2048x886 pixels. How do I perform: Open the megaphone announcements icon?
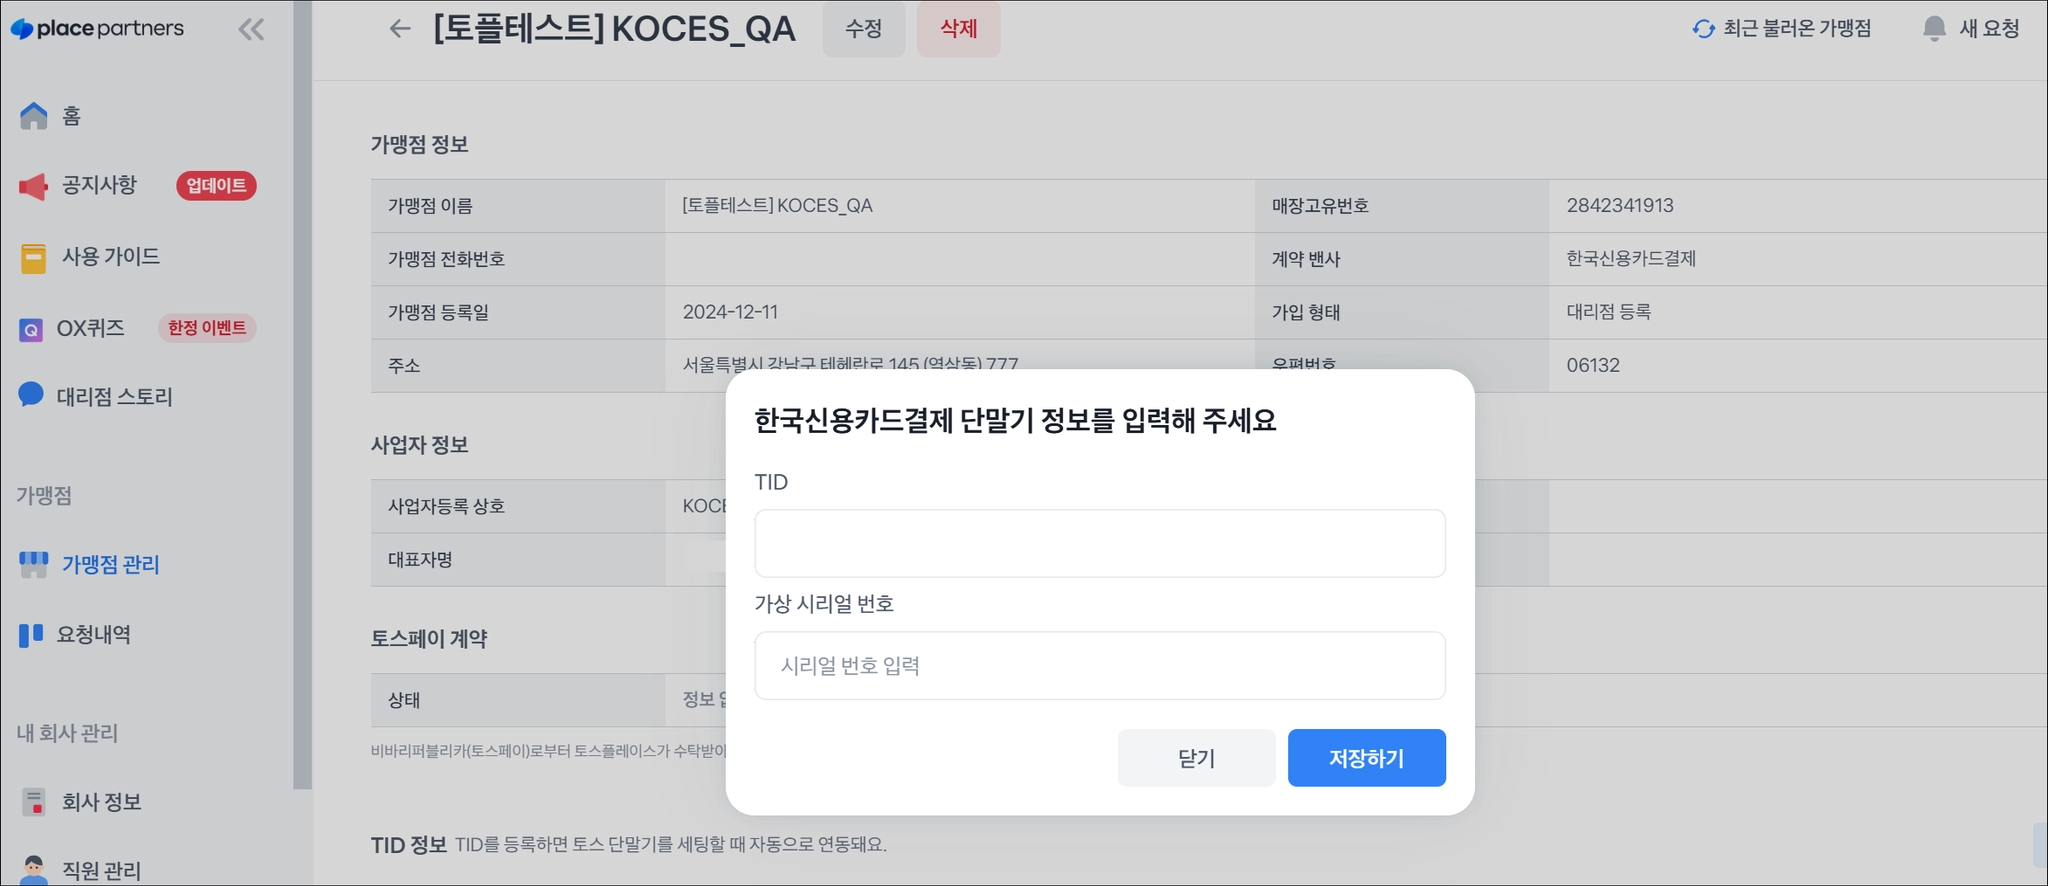[x=34, y=186]
